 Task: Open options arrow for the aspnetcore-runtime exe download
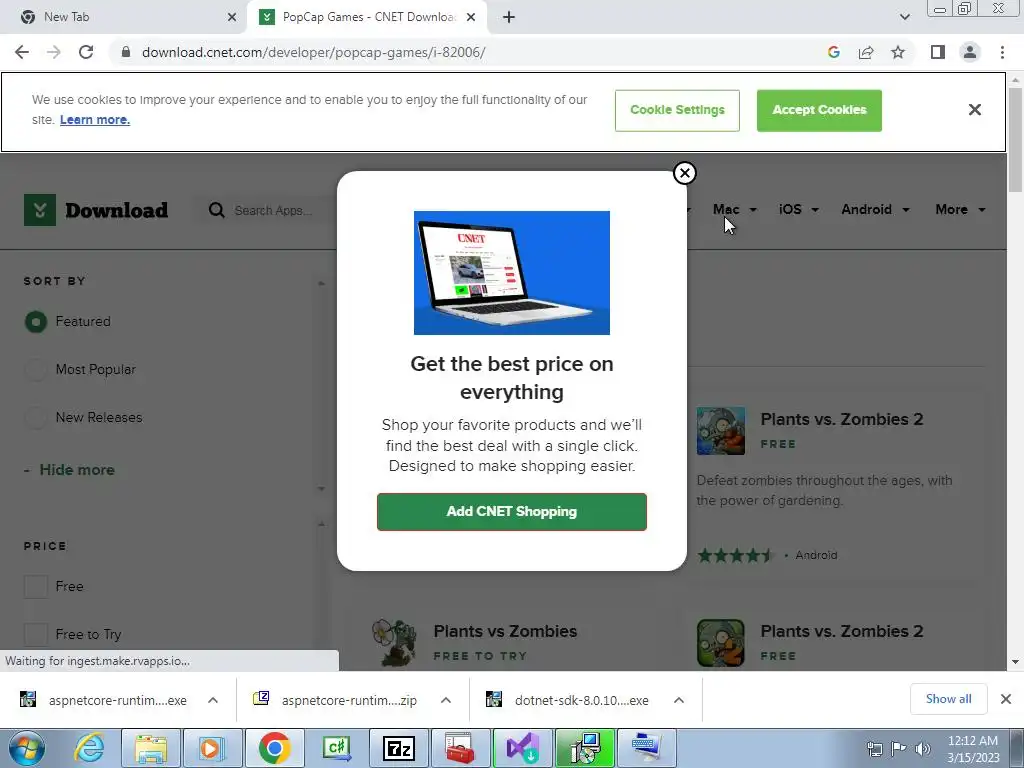tap(213, 700)
